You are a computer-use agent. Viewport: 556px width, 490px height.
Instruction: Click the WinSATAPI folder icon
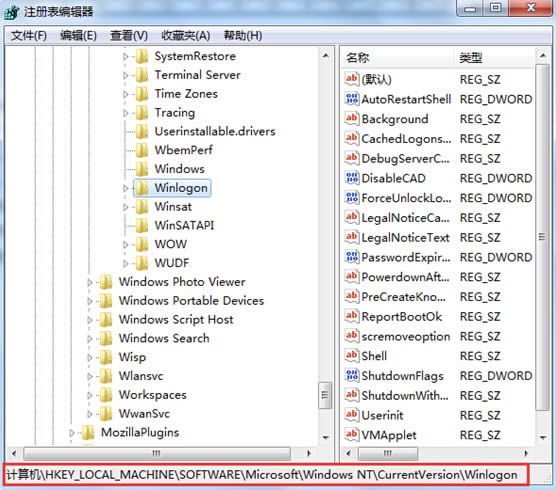[x=142, y=225]
